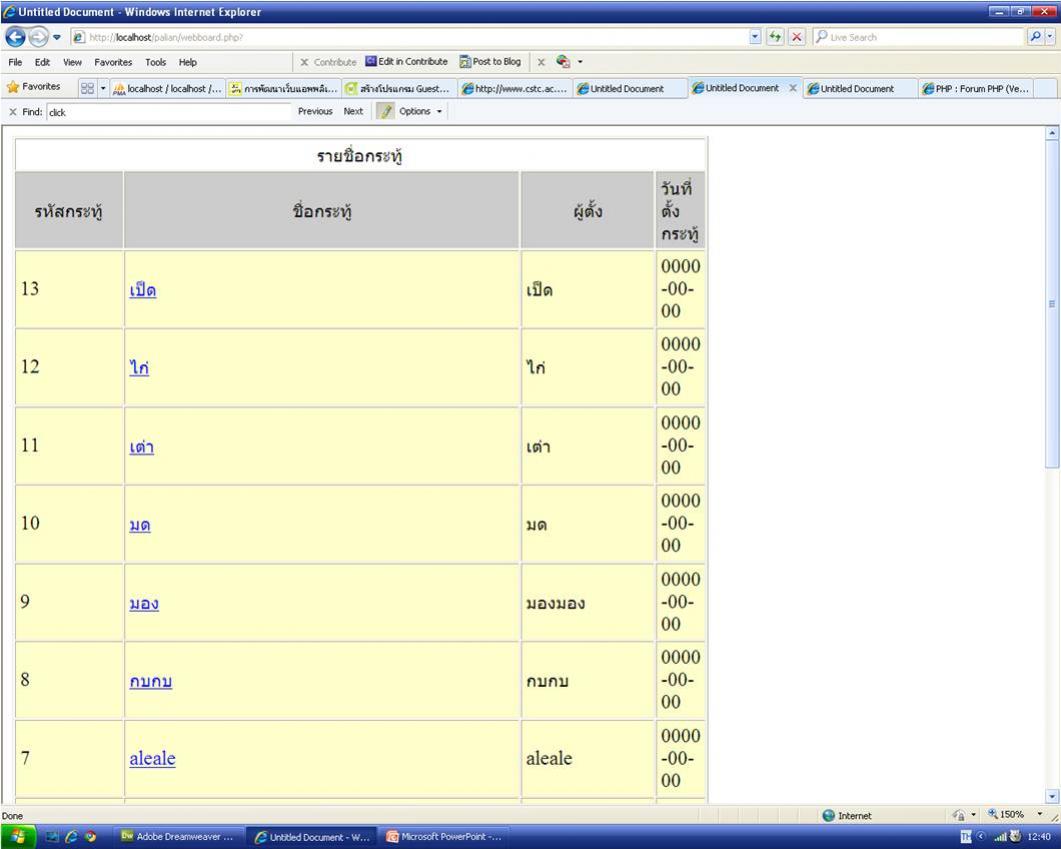The width and height of the screenshot is (1061, 849).
Task: Expand the address bar history dropdown
Action: click(756, 37)
